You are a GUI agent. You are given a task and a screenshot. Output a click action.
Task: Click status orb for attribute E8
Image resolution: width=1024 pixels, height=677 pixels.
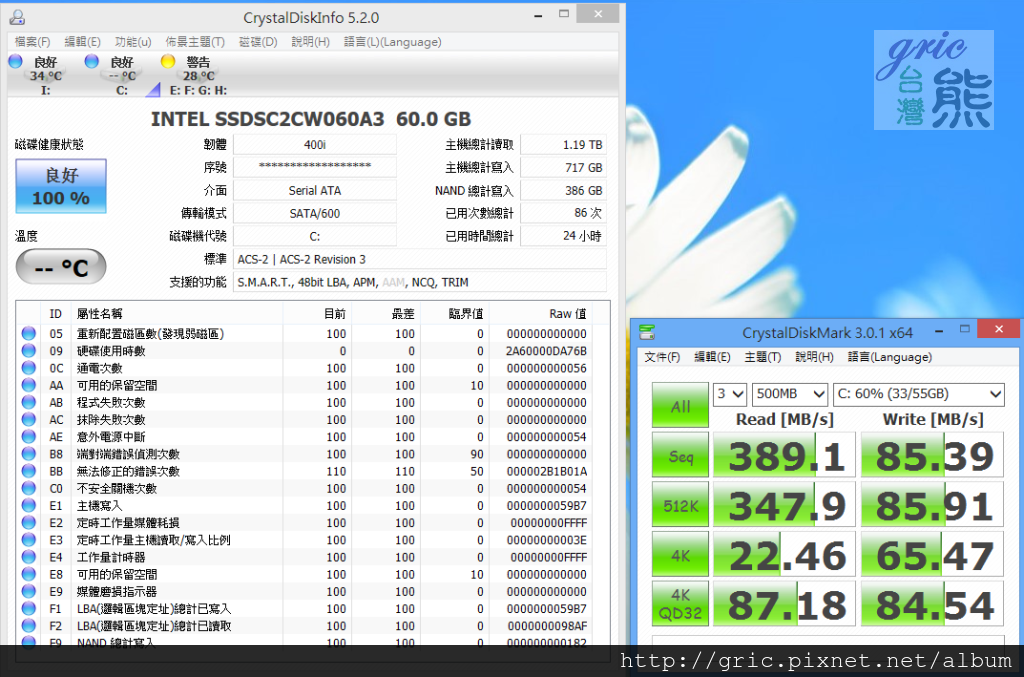coord(29,575)
